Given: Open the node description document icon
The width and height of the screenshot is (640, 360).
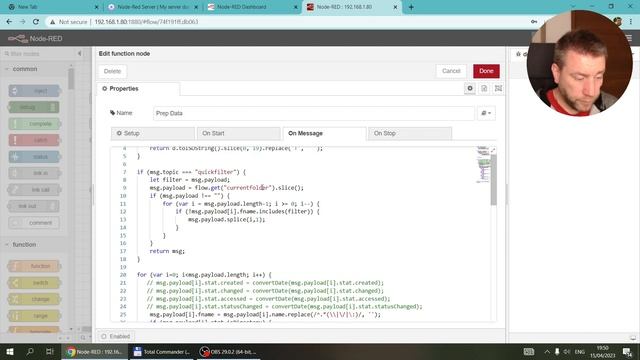Looking at the screenshot, I should 484,88.
